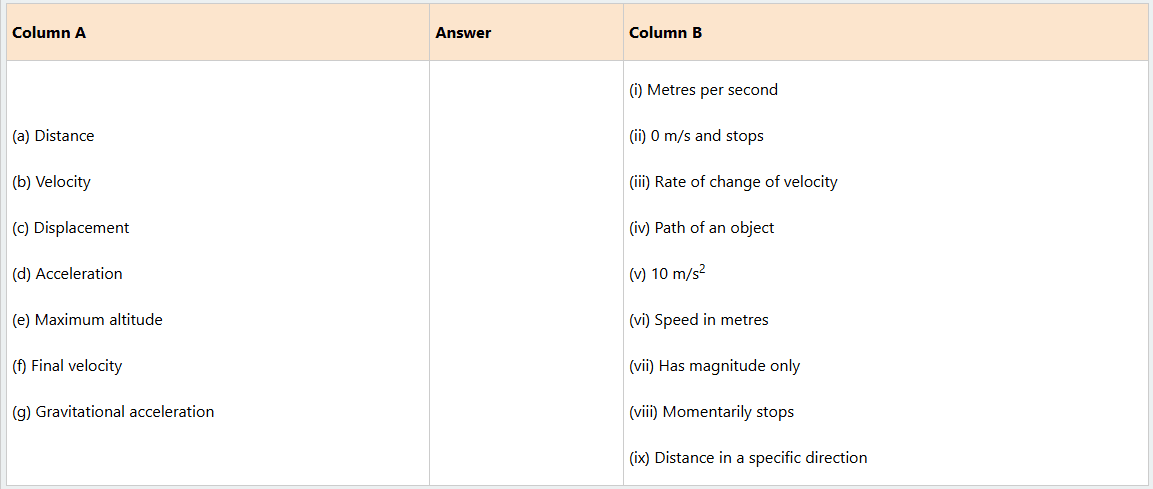Click "(vii) Has magnitude only" option
Screen dimensions: 1153x489
point(714,366)
